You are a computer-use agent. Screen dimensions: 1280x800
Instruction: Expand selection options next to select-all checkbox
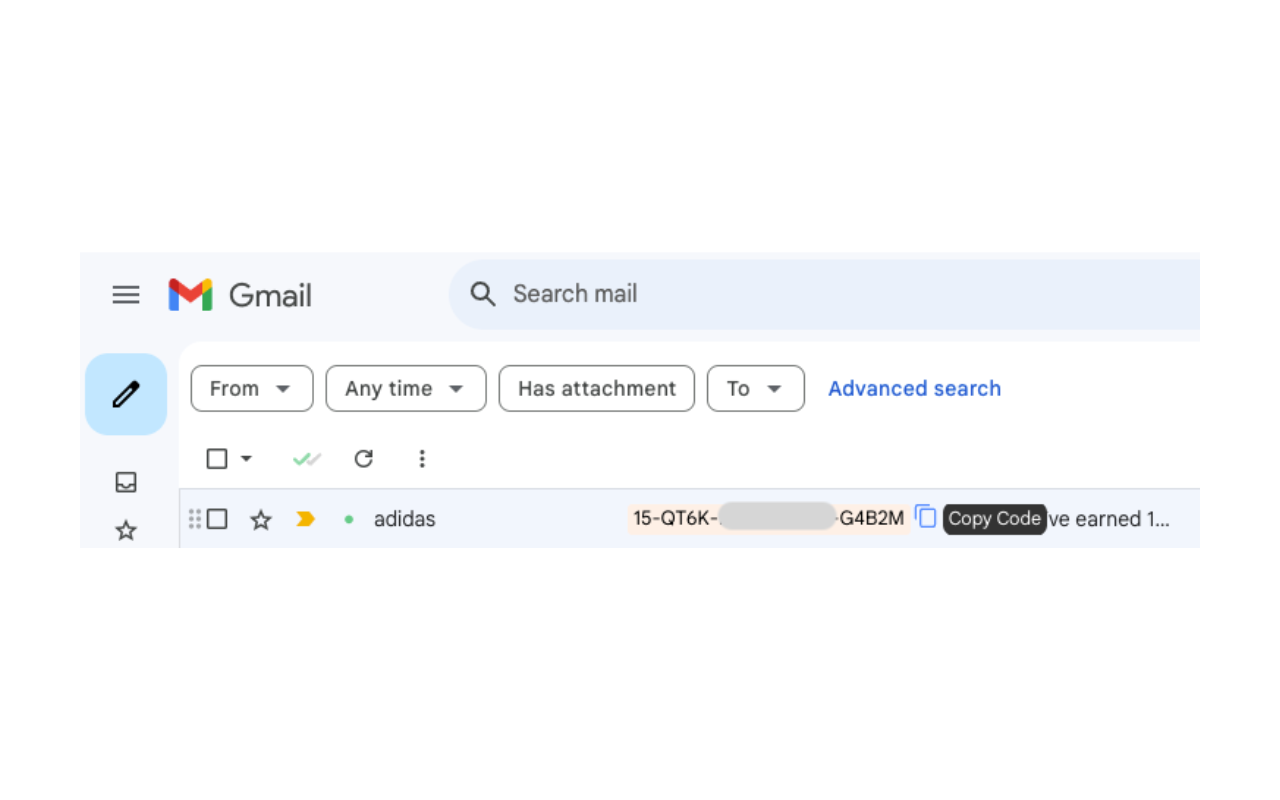pyautogui.click(x=243, y=458)
